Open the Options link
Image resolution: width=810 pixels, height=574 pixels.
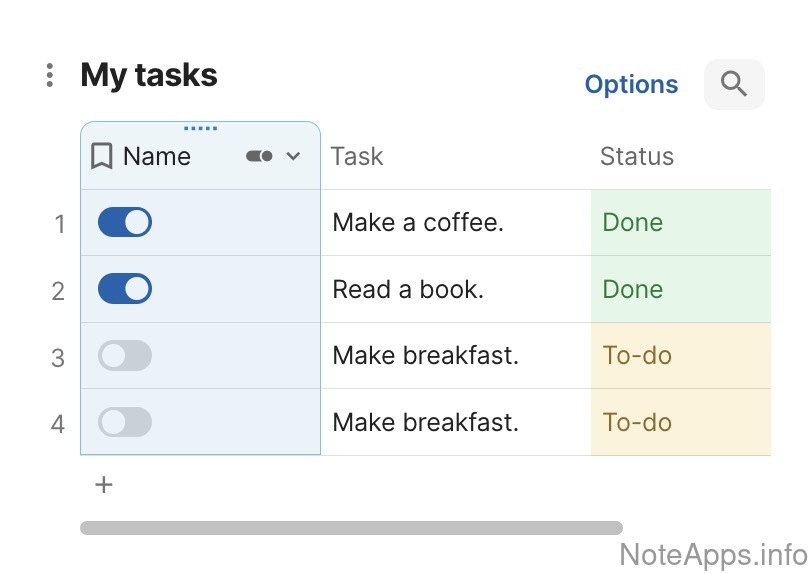(x=631, y=85)
